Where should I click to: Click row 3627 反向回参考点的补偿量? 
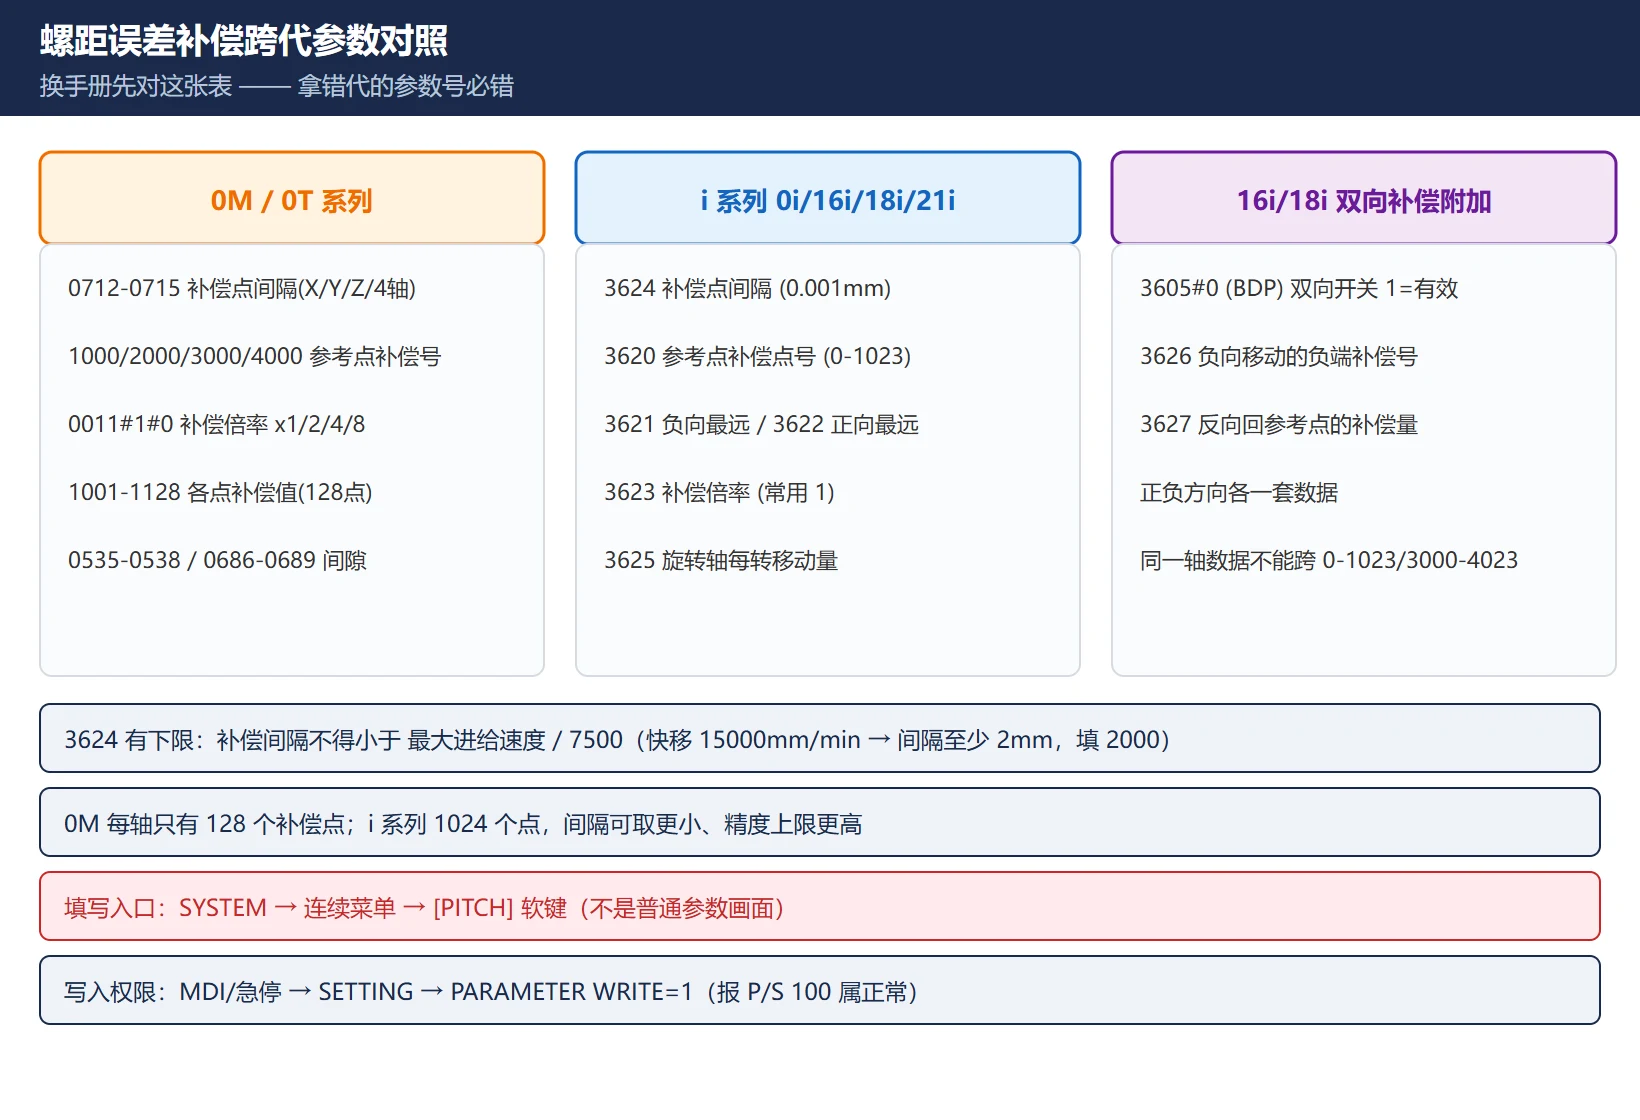point(1279,425)
